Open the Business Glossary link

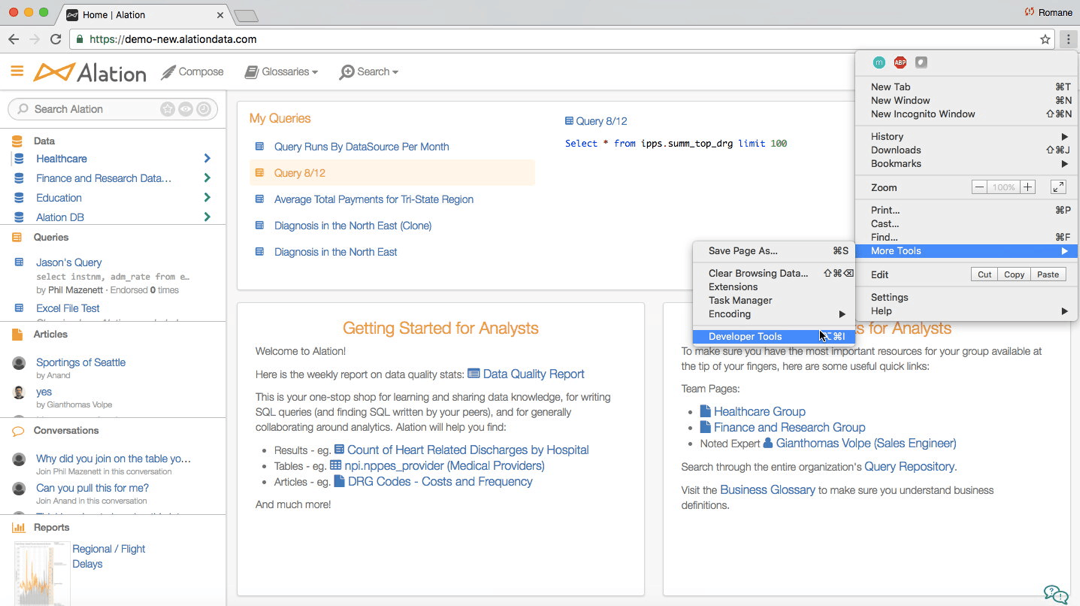point(767,490)
